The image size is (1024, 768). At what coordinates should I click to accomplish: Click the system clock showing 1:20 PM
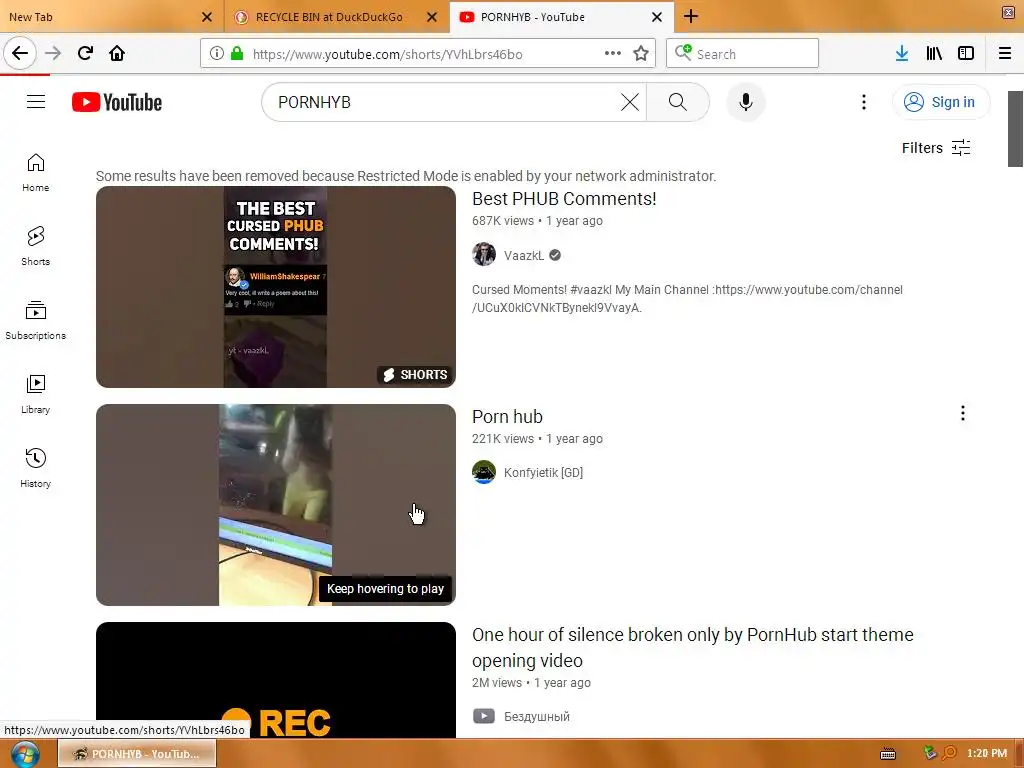pyautogui.click(x=987, y=754)
